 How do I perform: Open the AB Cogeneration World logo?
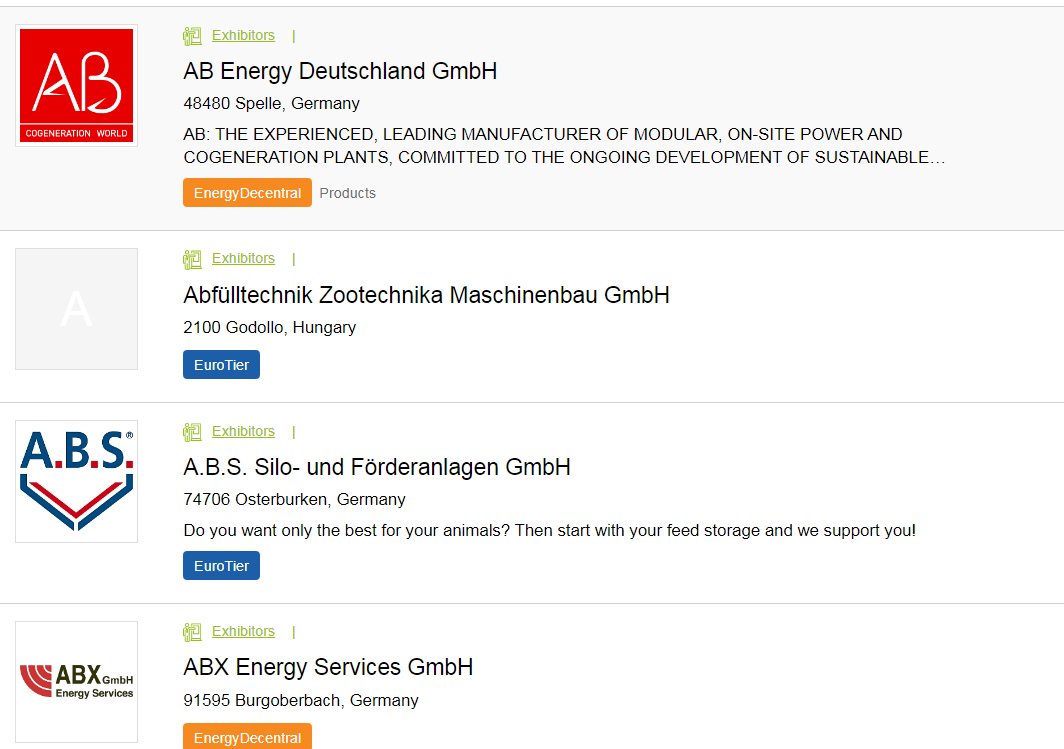click(x=77, y=86)
